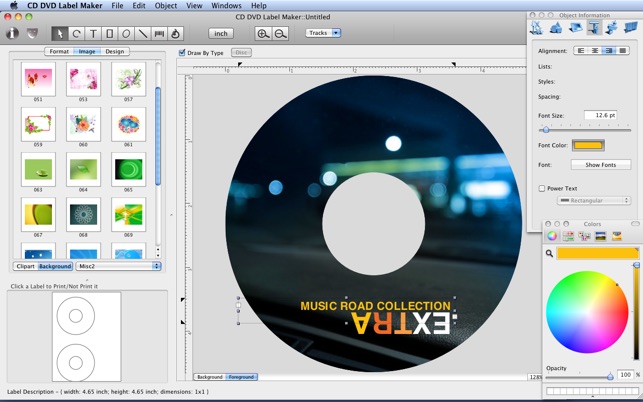This screenshot has height=402, width=643.
Task: Click the orange Font Color swatch
Action: point(587,146)
